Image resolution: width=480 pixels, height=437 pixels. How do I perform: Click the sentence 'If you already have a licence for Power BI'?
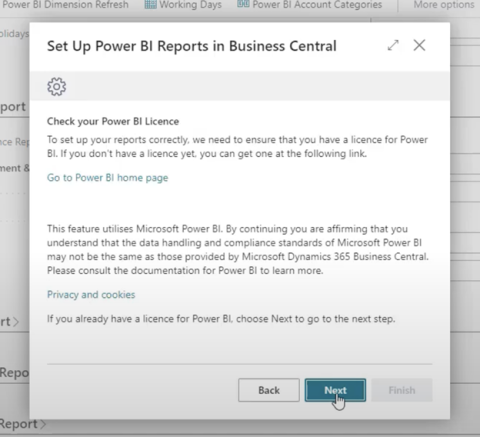(139, 319)
